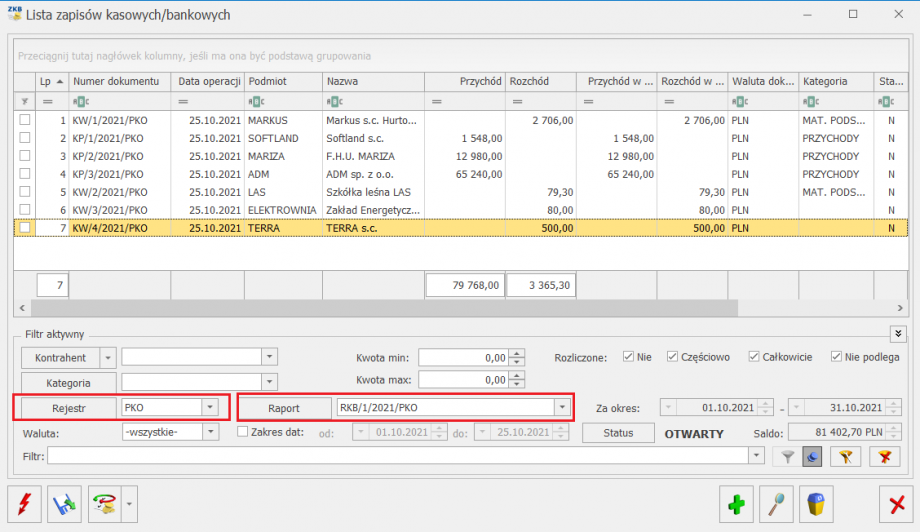This screenshot has width=920, height=532.
Task: Tick checkbox for row KP/2/2021/PKO
Action: [x=25, y=156]
